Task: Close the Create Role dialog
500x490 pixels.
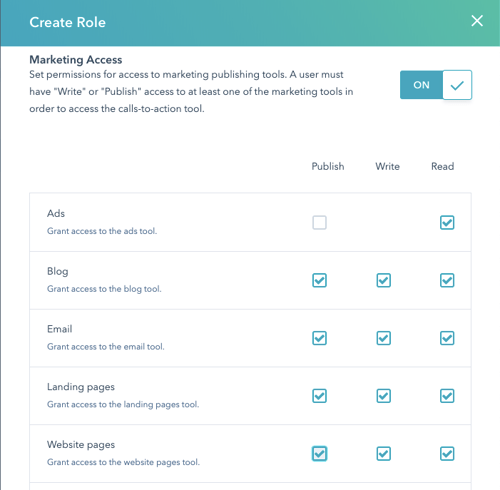Action: coord(477,21)
